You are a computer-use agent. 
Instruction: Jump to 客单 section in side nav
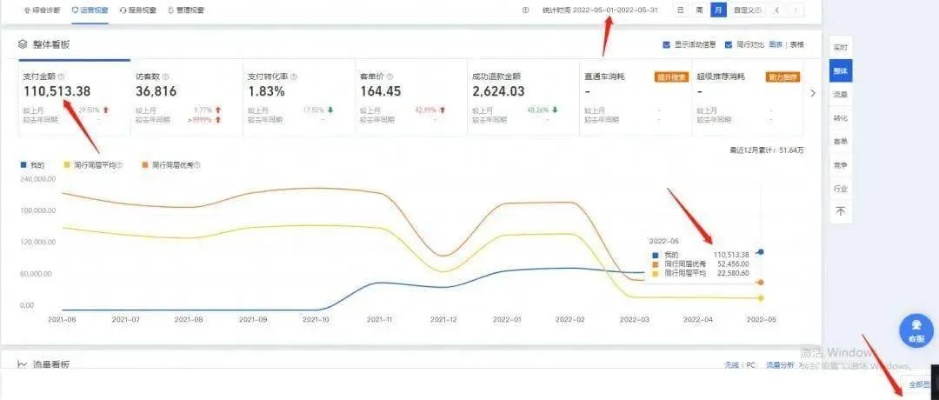tap(840, 142)
